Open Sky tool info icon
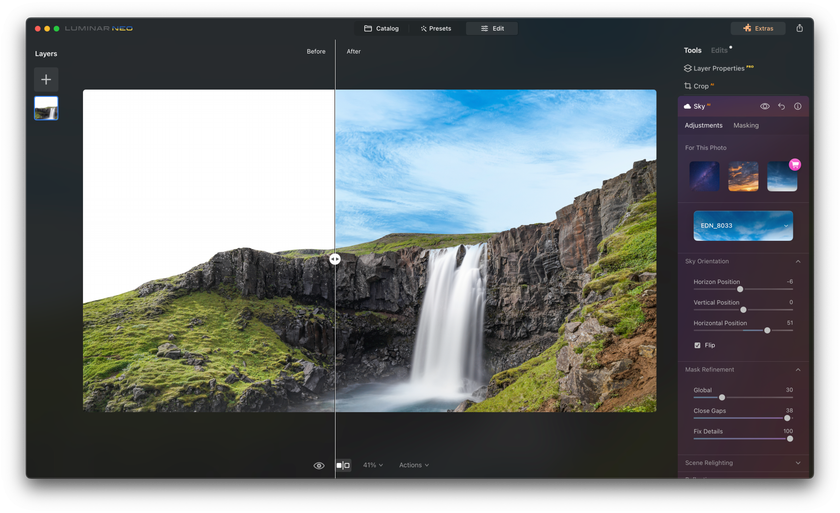Image resolution: width=840 pixels, height=513 pixels. coord(798,107)
